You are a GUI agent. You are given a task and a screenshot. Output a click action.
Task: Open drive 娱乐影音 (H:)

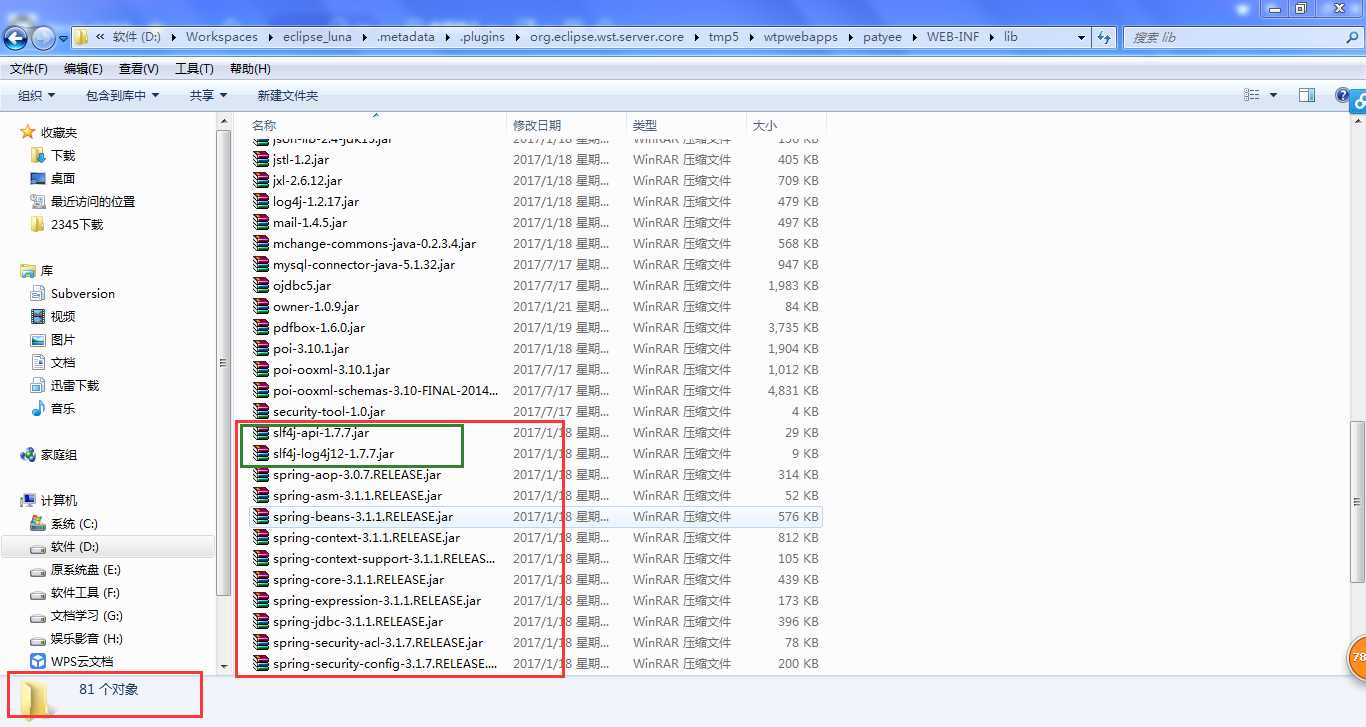tap(87, 638)
